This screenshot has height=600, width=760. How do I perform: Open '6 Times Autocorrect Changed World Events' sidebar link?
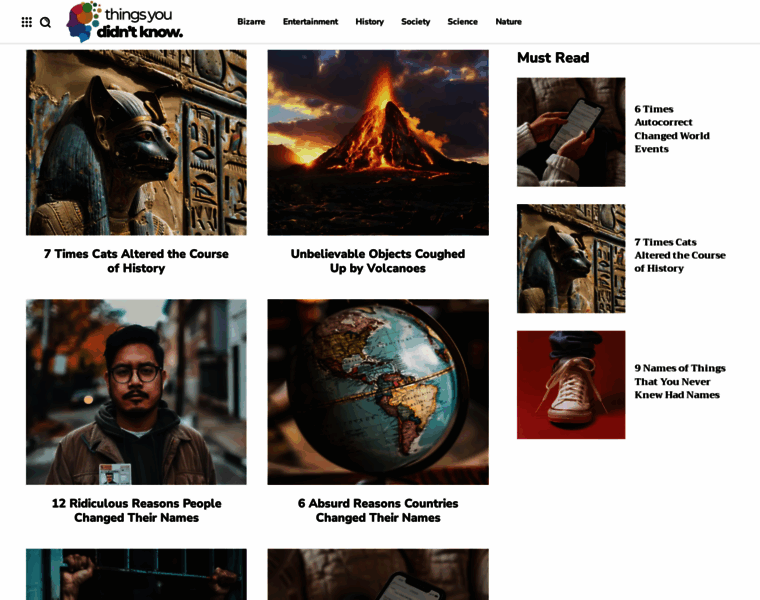pyautogui.click(x=671, y=129)
